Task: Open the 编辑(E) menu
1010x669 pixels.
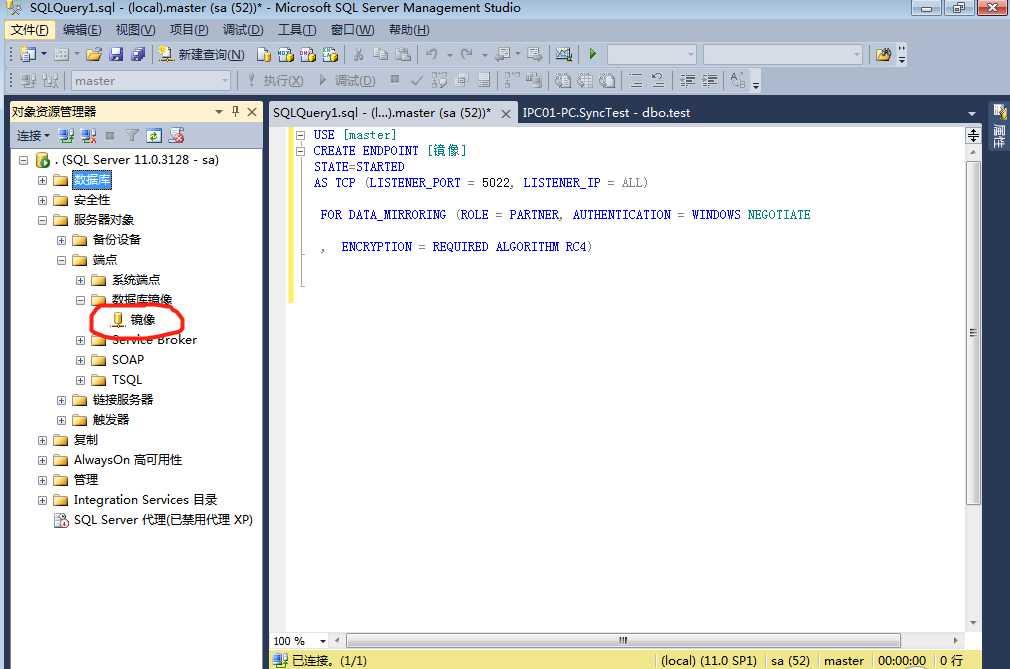Action: tap(82, 30)
